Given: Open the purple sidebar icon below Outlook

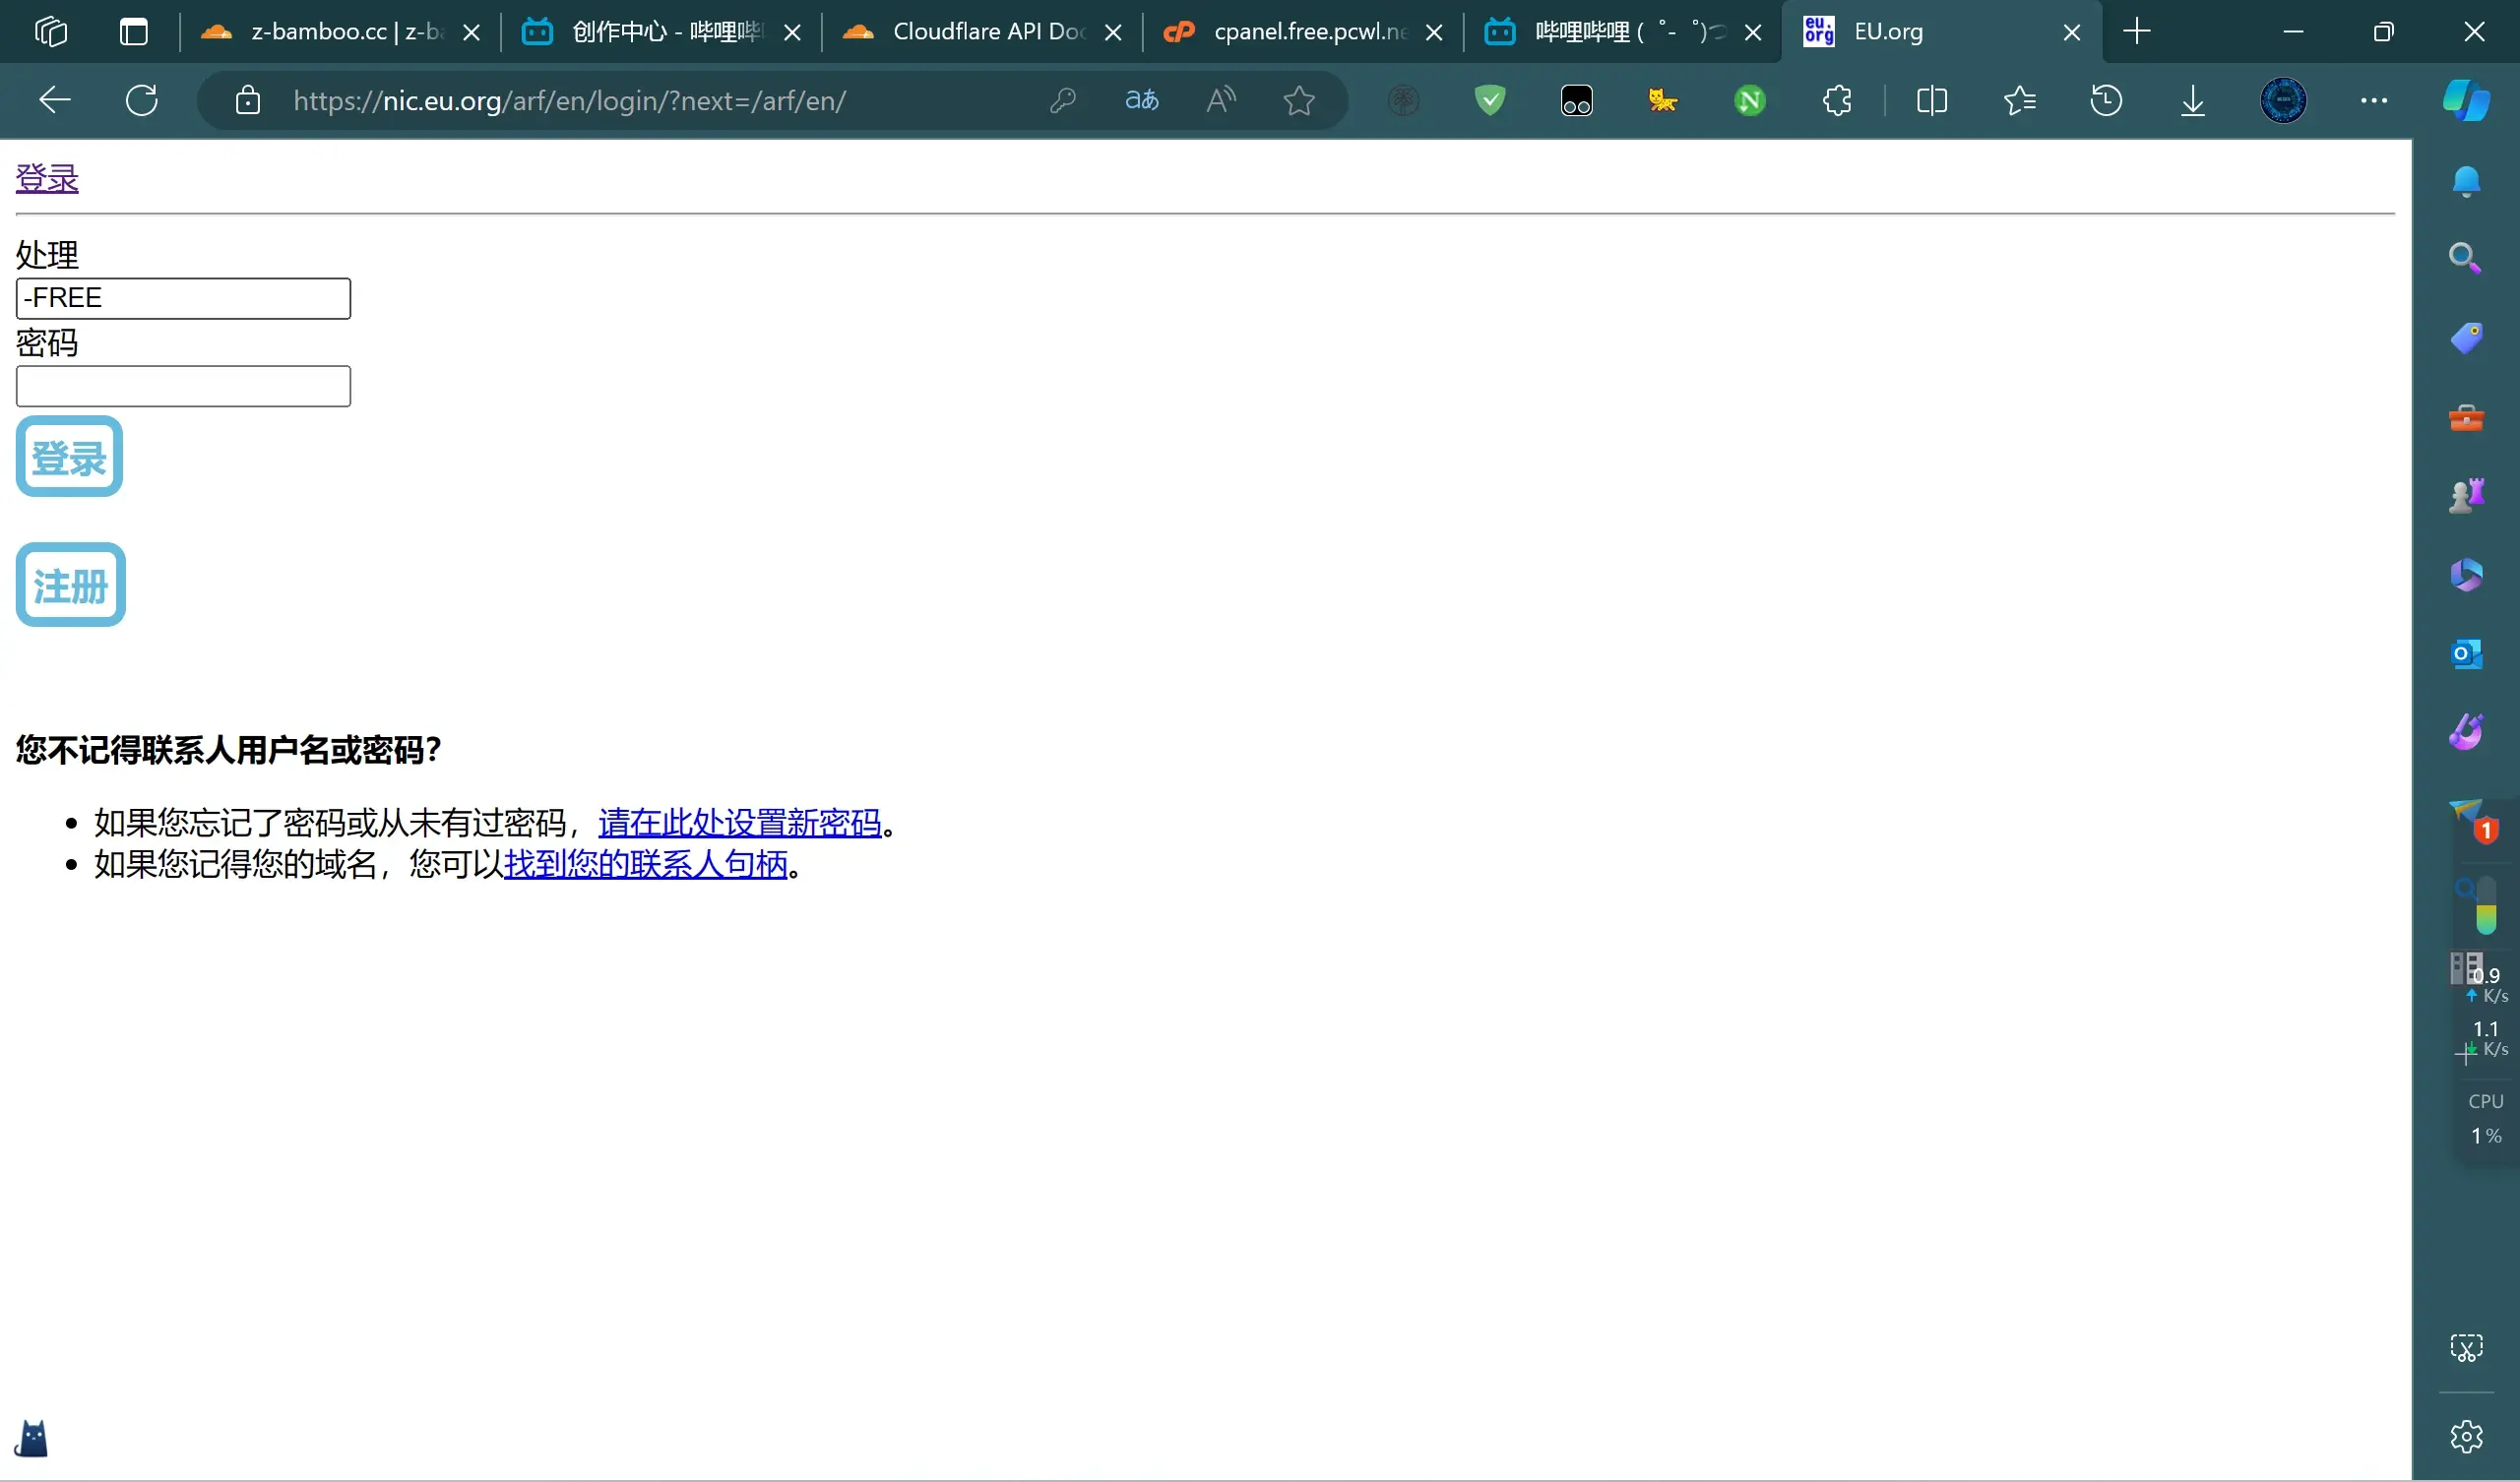Looking at the screenshot, I should [2467, 732].
